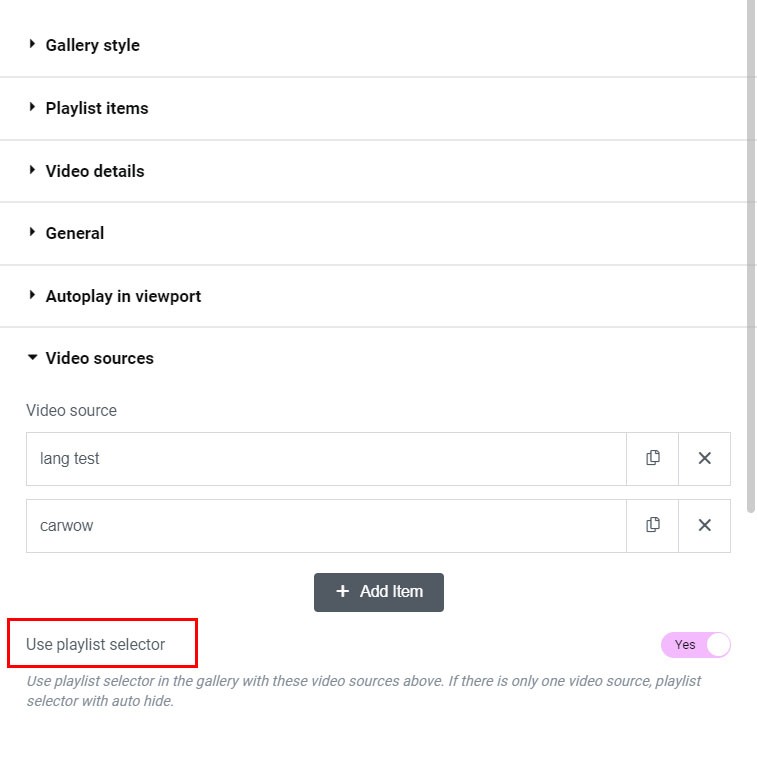The image size is (757, 759).
Task: Remove the lang test video source
Action: click(x=704, y=458)
